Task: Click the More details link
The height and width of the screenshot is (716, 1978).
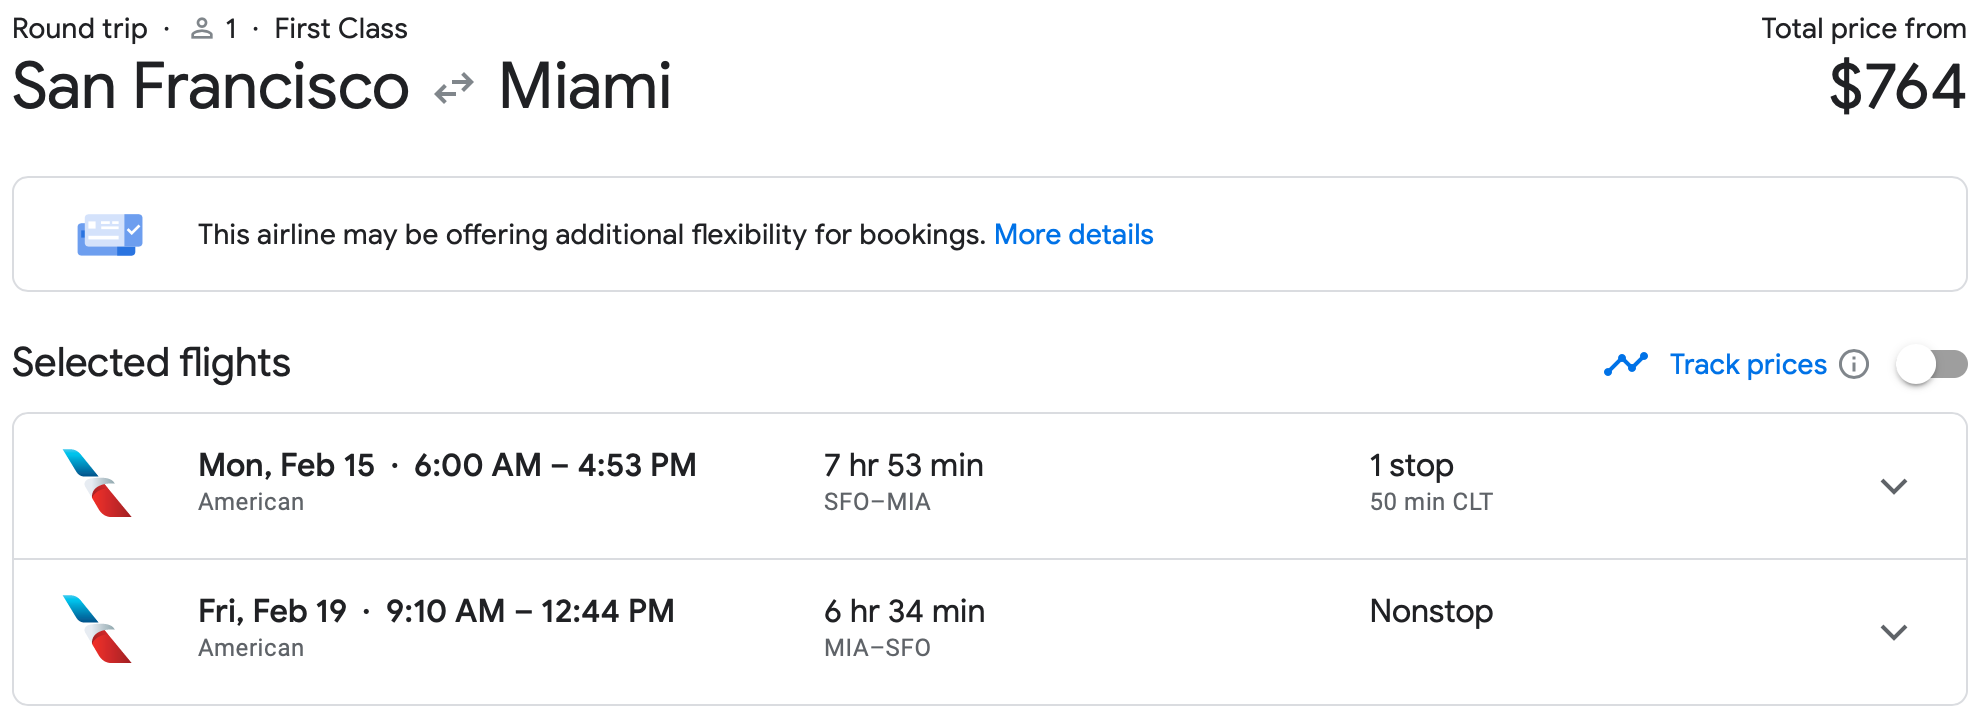Action: pyautogui.click(x=1074, y=234)
